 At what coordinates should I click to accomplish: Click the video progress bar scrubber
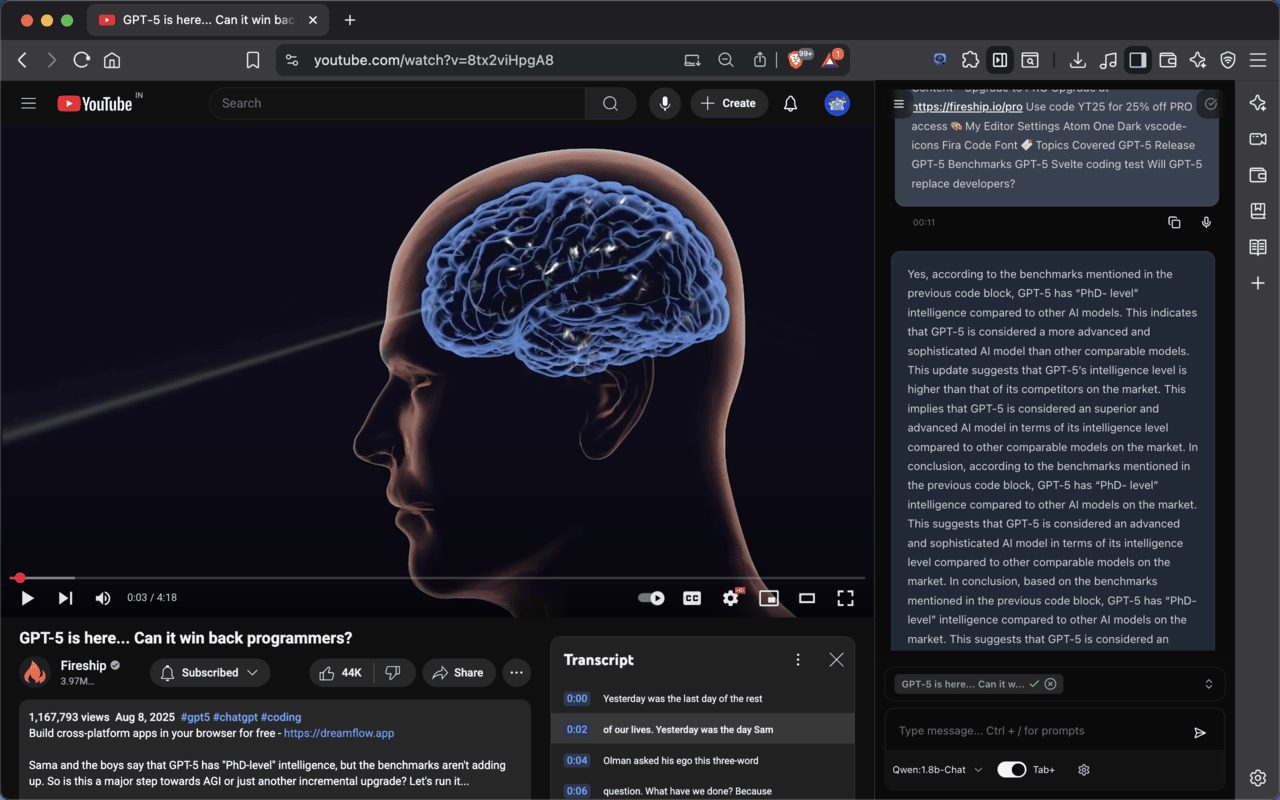click(x=20, y=578)
